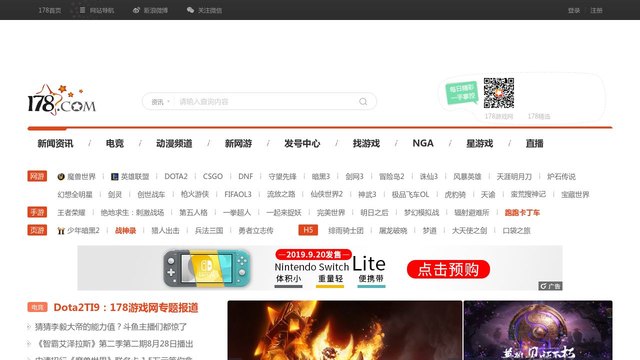The height and width of the screenshot is (360, 640).
Task: Click the orange 电竞 headline tag
Action: 38,307
